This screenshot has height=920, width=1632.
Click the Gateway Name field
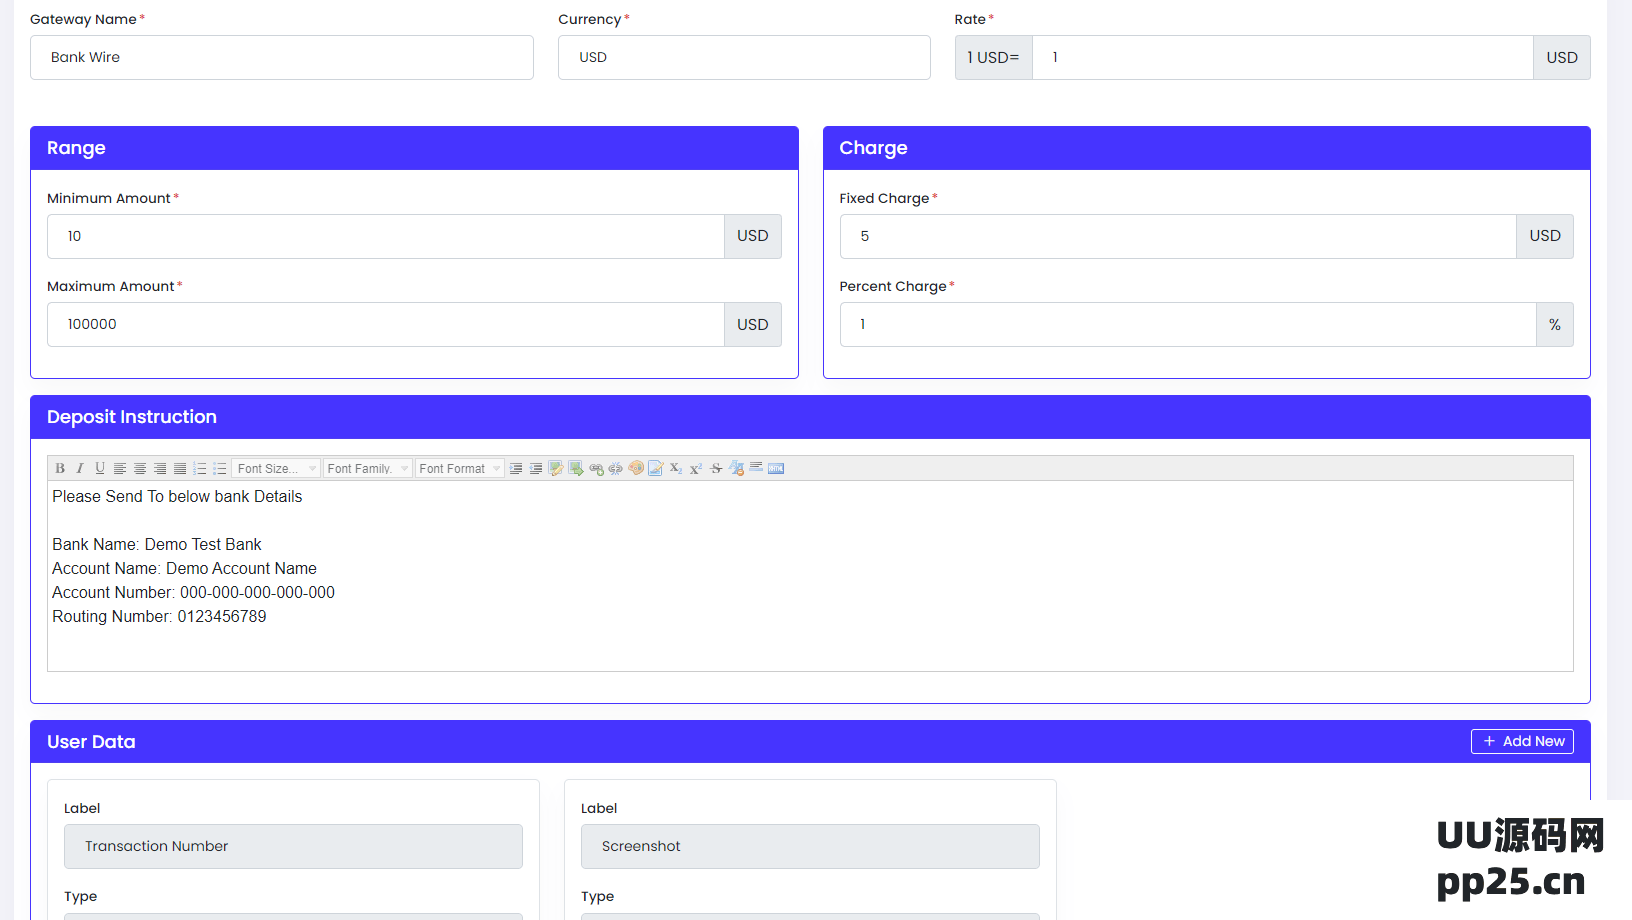(x=281, y=58)
